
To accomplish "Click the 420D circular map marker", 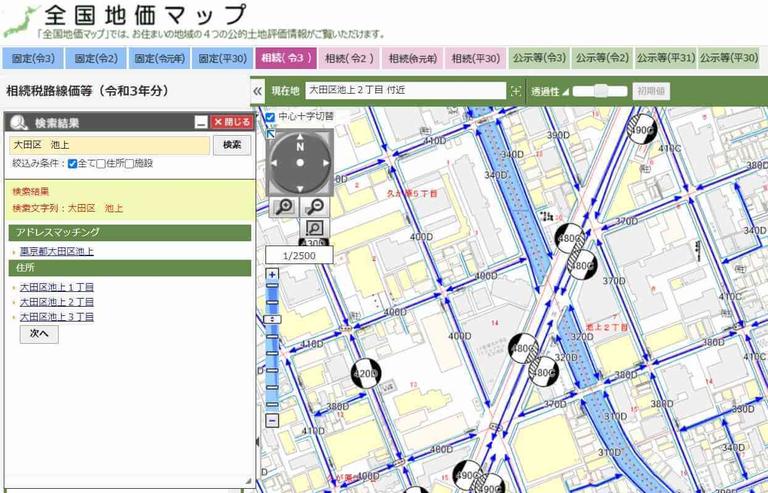I will point(366,374).
